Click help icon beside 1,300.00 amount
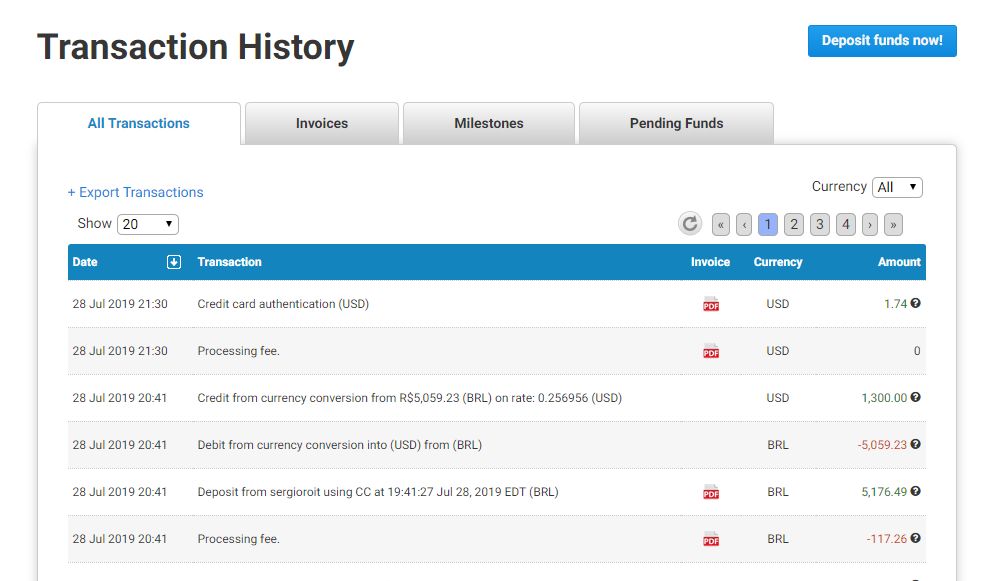Viewport: 985px width, 581px height. click(x=916, y=397)
